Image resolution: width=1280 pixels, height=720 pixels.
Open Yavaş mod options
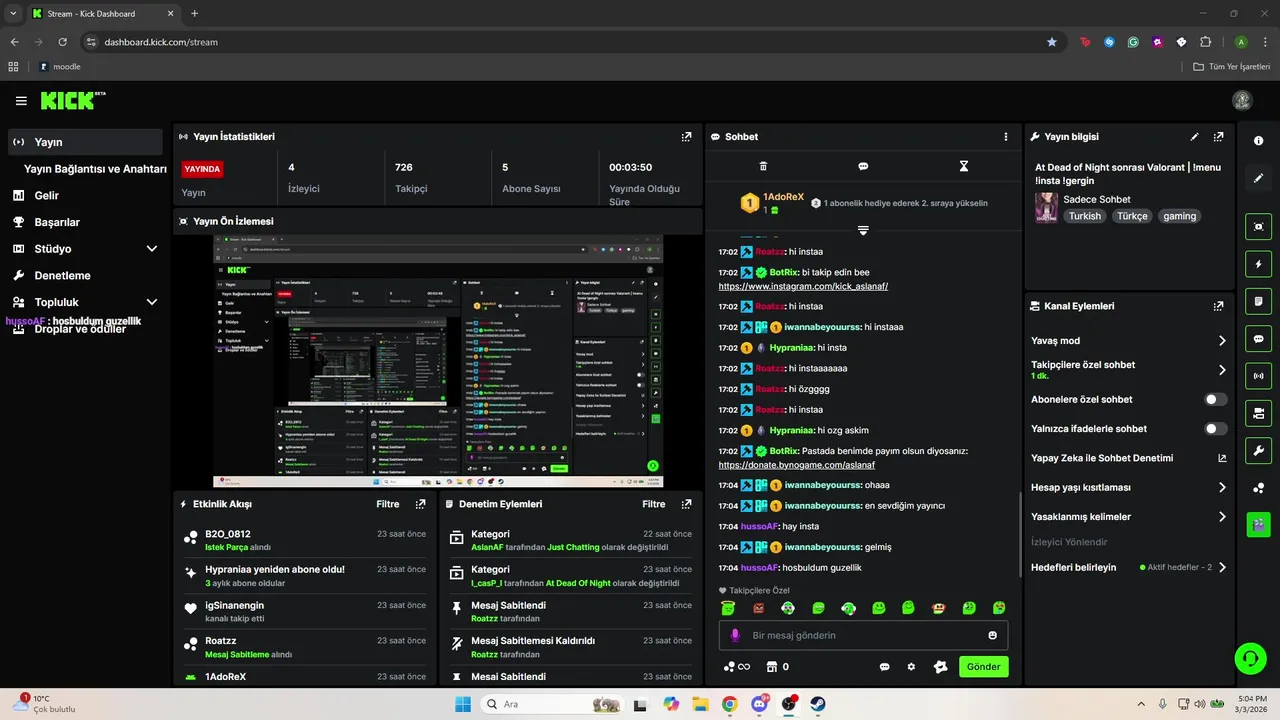coord(1128,341)
